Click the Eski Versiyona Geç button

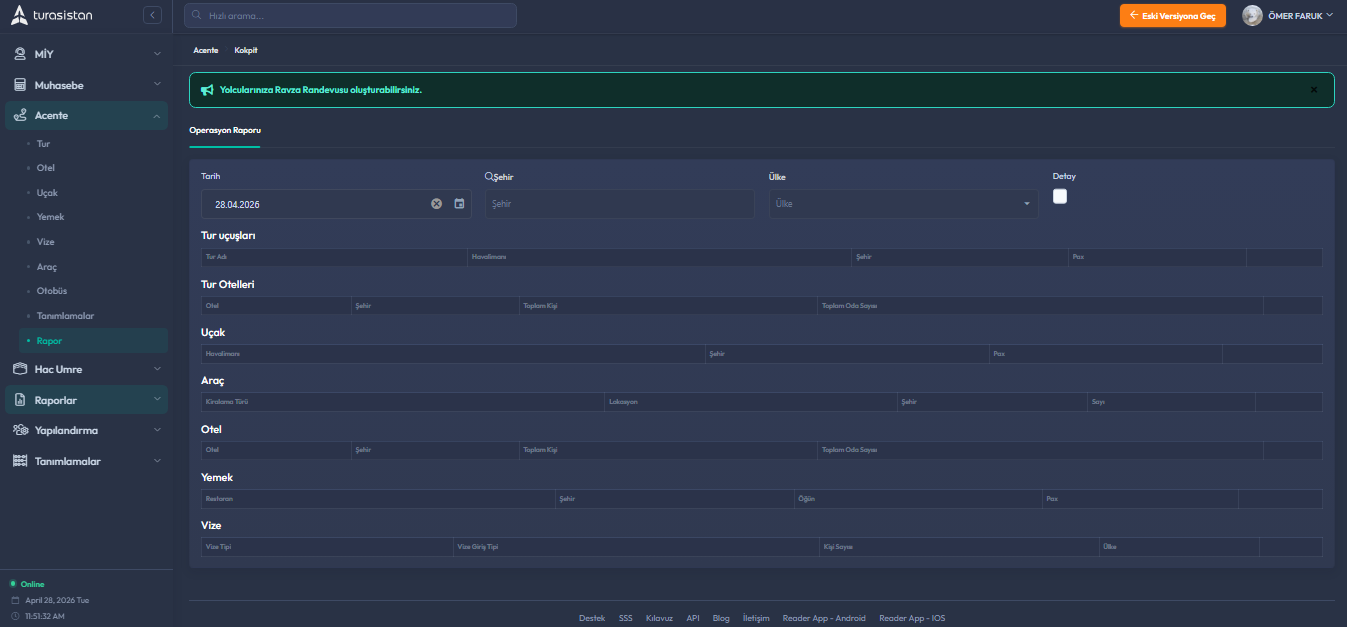coord(1172,16)
